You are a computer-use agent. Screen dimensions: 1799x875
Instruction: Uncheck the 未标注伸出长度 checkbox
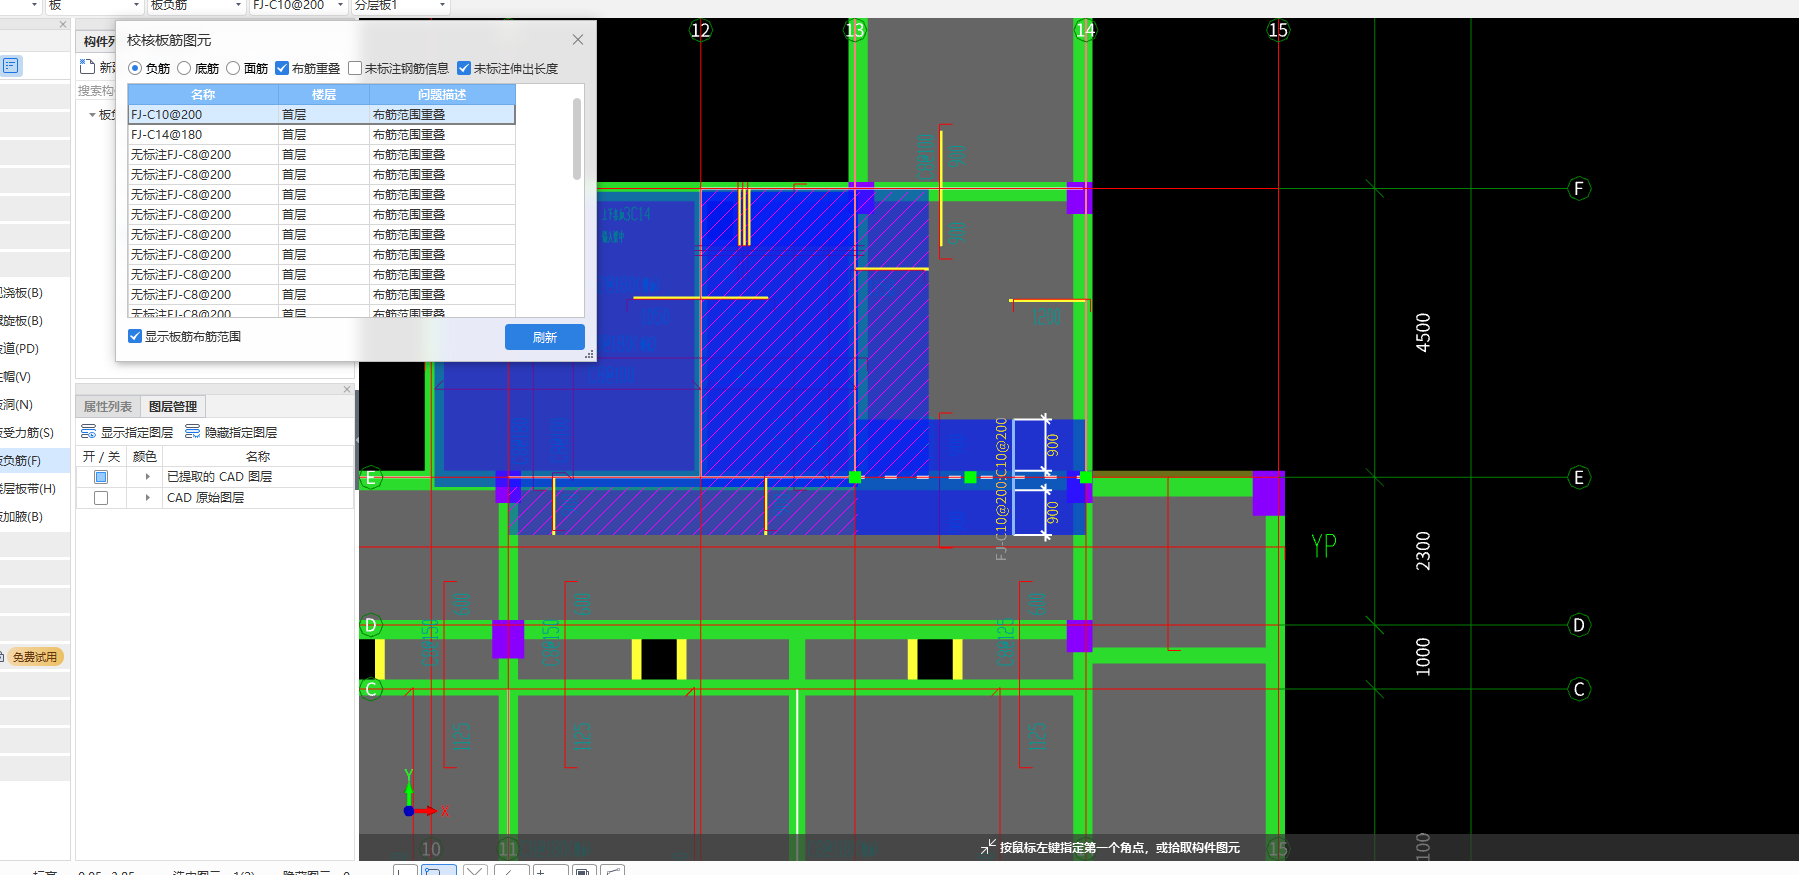pos(464,68)
